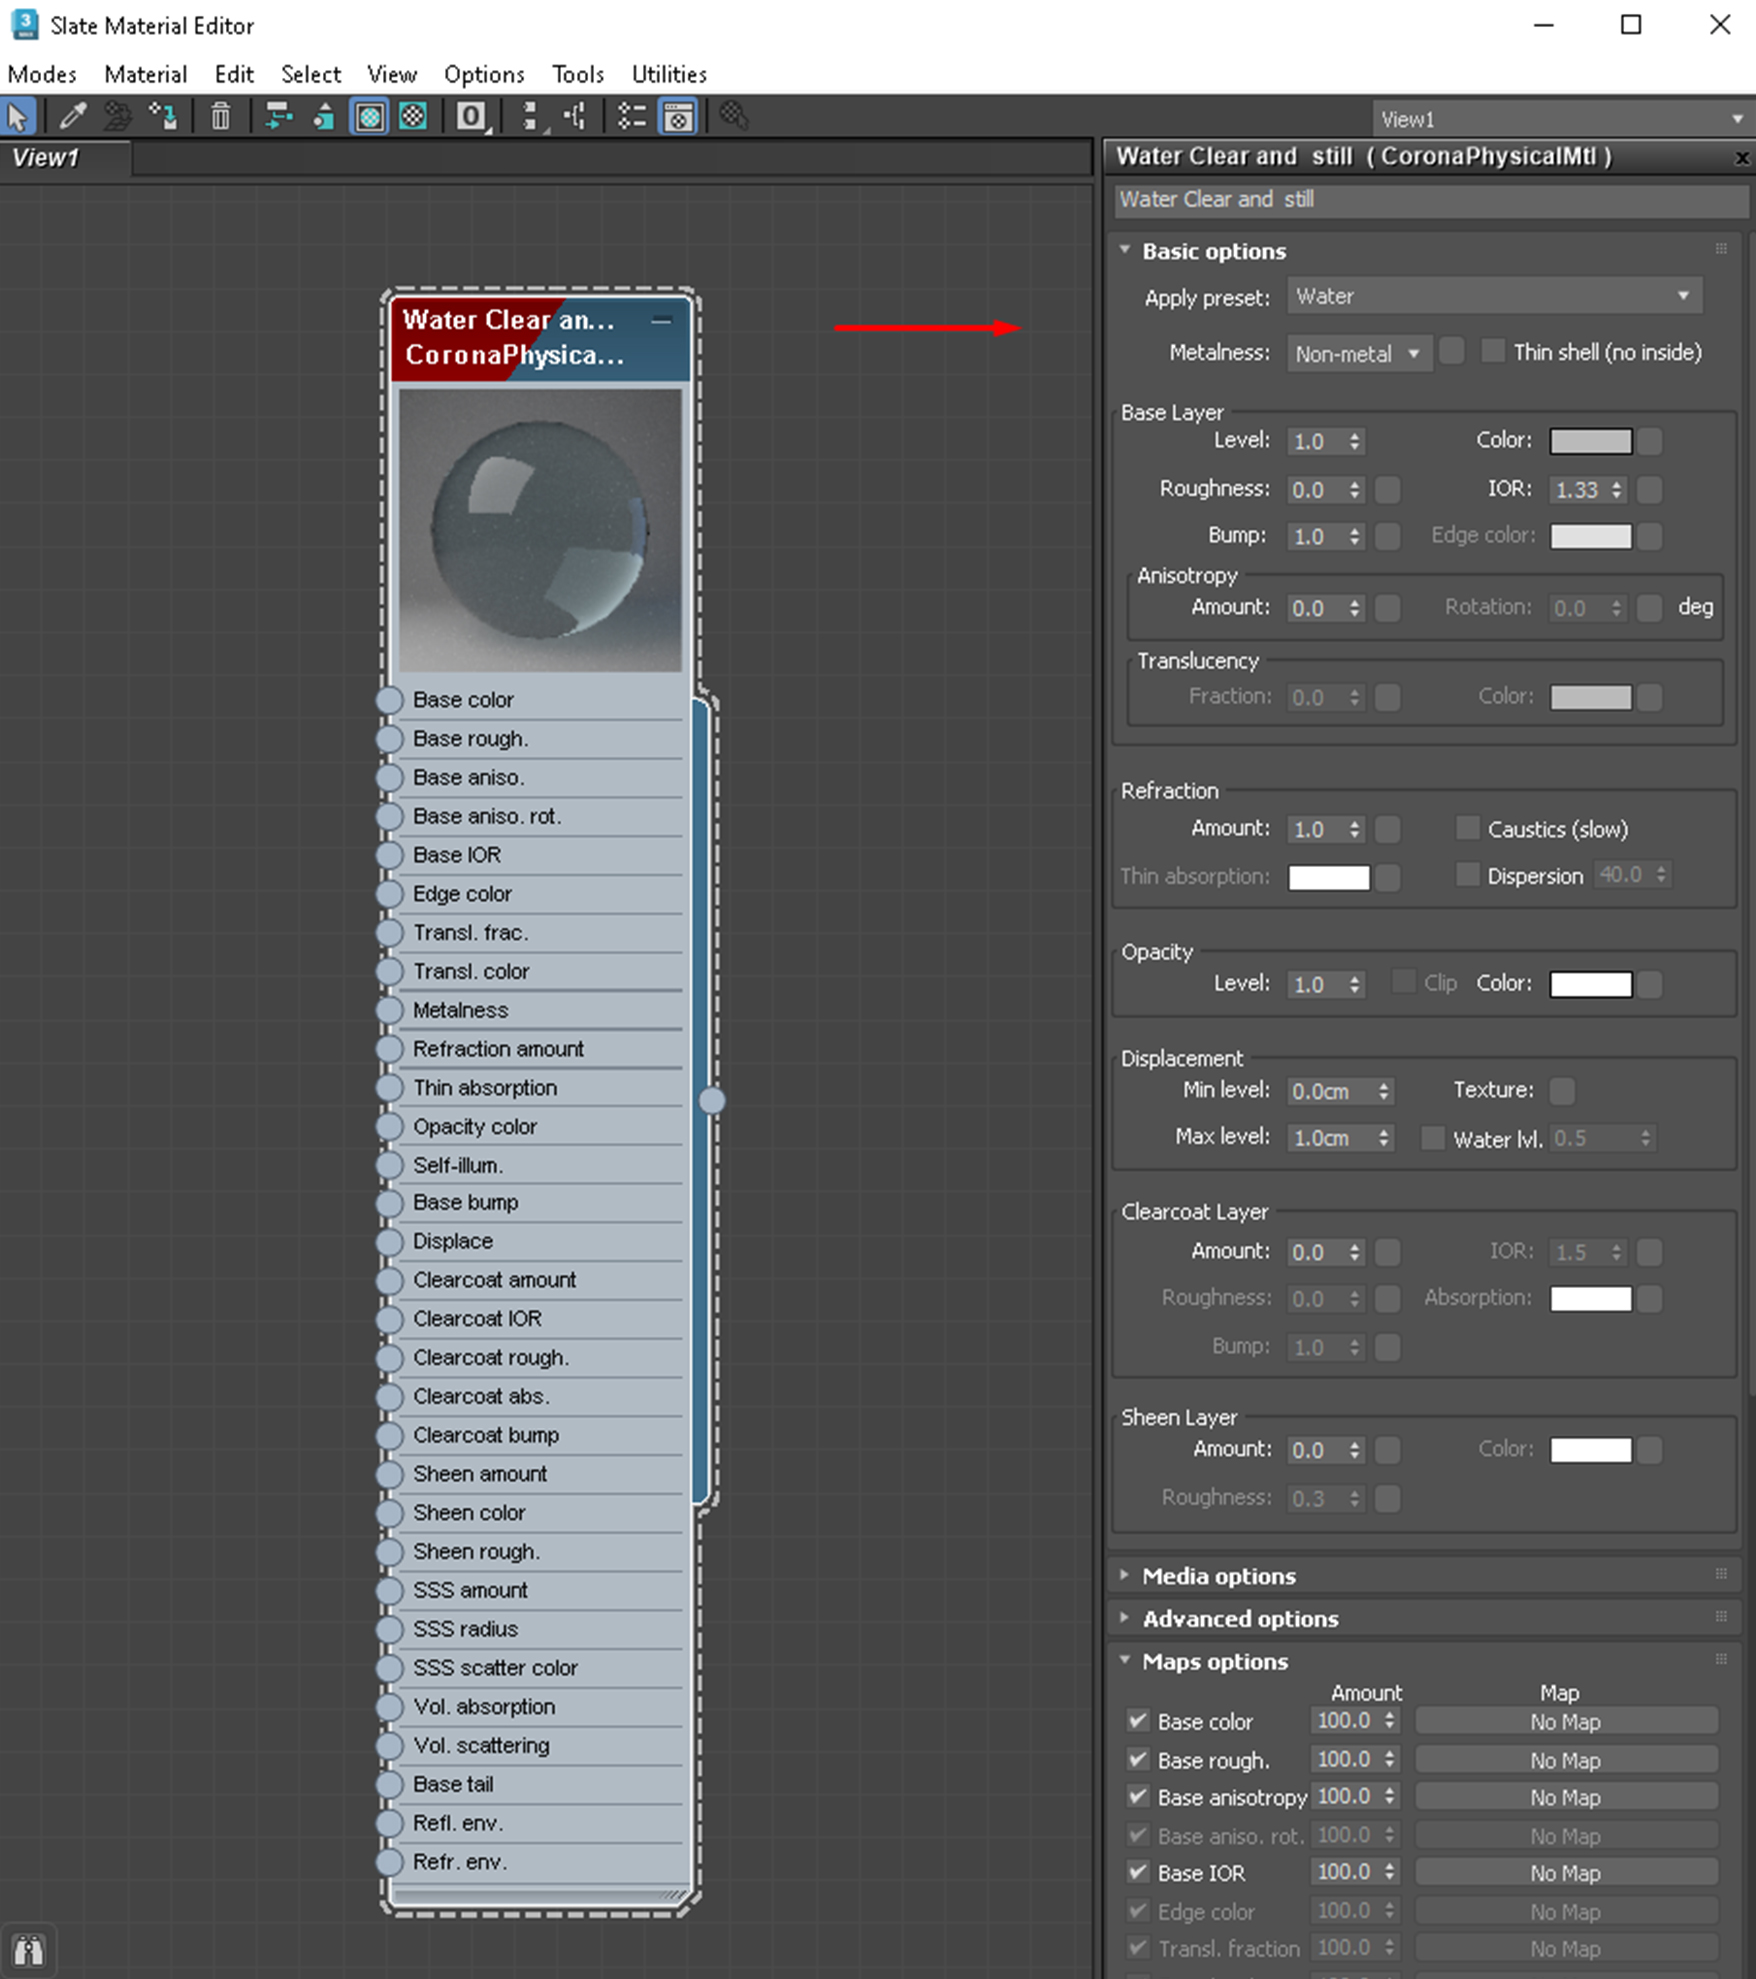Click Base IOR input socket
Viewport: 1756px width, 1979px height.
(x=389, y=855)
